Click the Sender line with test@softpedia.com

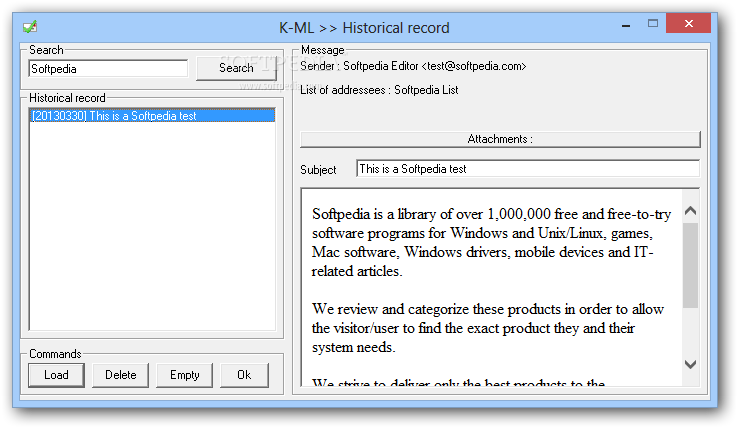[413, 66]
